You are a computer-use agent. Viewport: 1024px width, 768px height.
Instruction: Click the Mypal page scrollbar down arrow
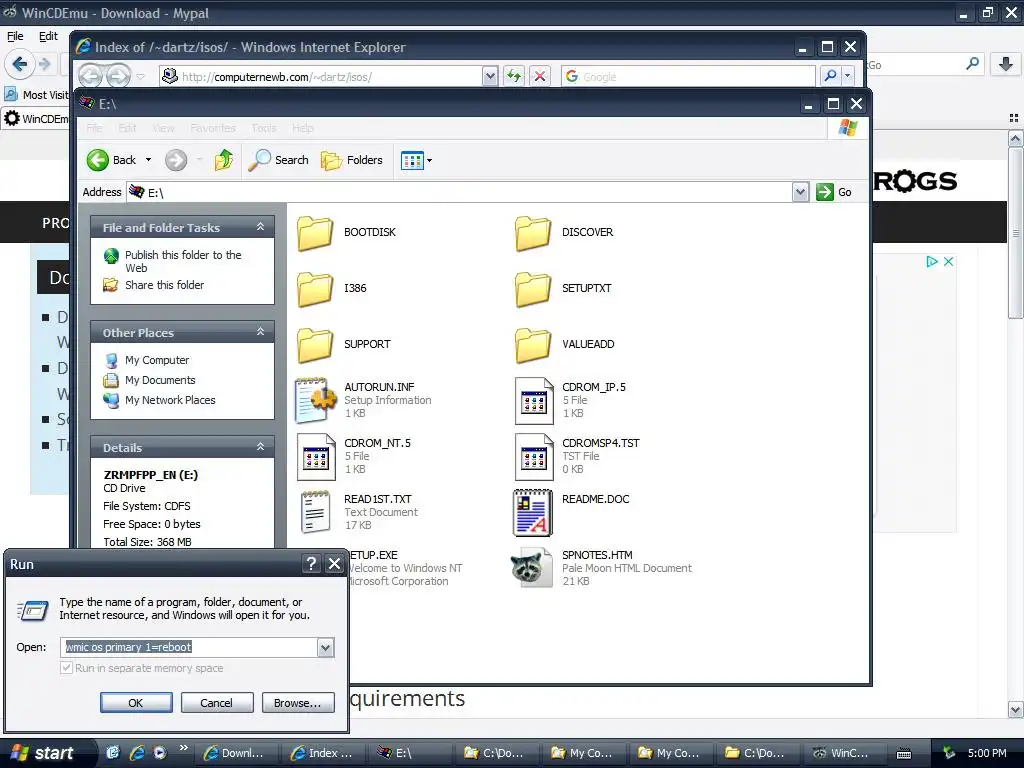[1015, 709]
